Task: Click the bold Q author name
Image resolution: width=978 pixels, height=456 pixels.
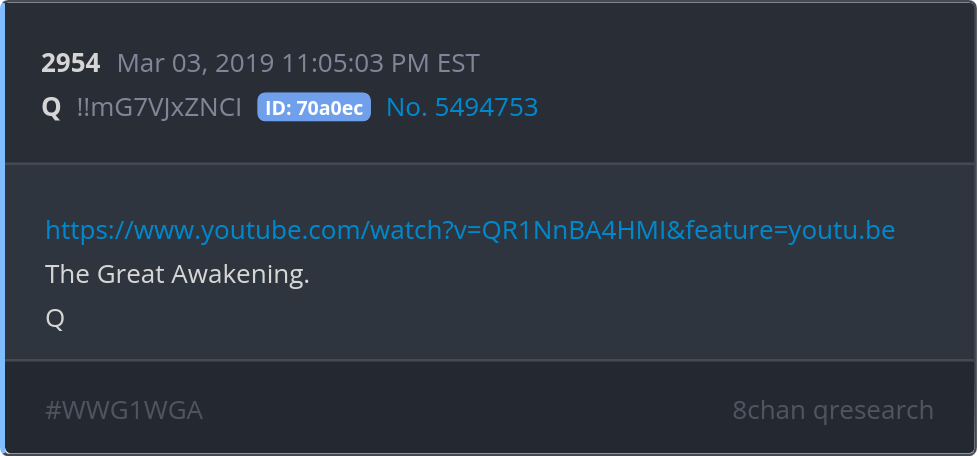Action: [x=51, y=108]
